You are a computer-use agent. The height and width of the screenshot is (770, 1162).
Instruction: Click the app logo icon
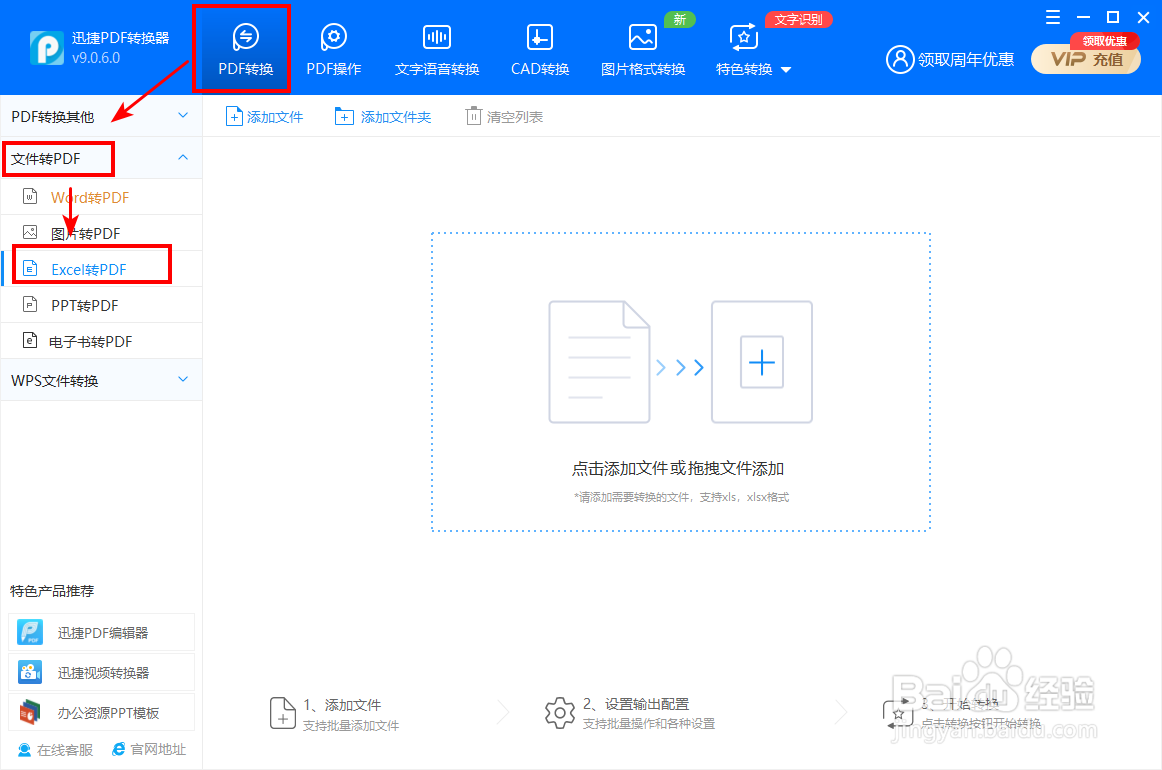(x=47, y=48)
